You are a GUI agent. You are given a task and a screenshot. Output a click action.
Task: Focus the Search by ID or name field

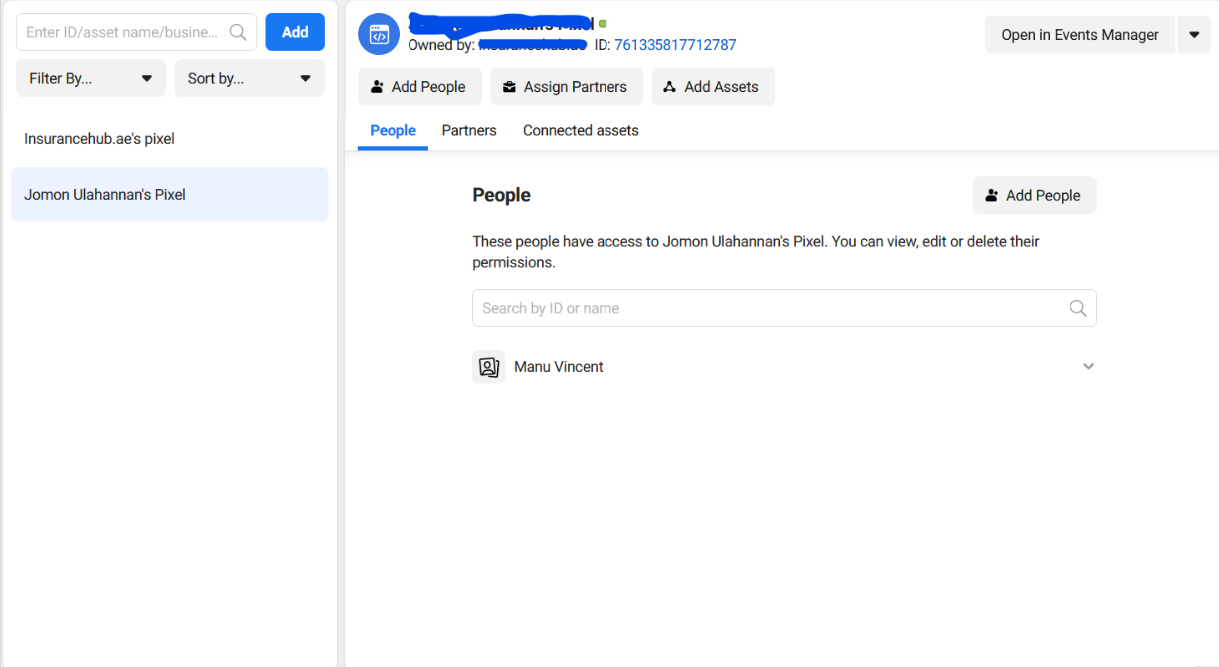coord(784,308)
